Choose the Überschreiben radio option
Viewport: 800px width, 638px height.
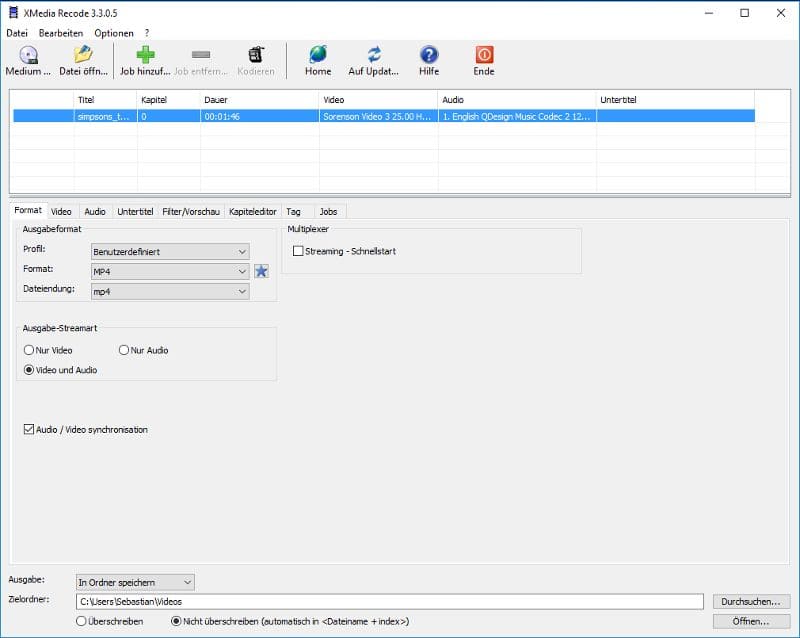82,621
